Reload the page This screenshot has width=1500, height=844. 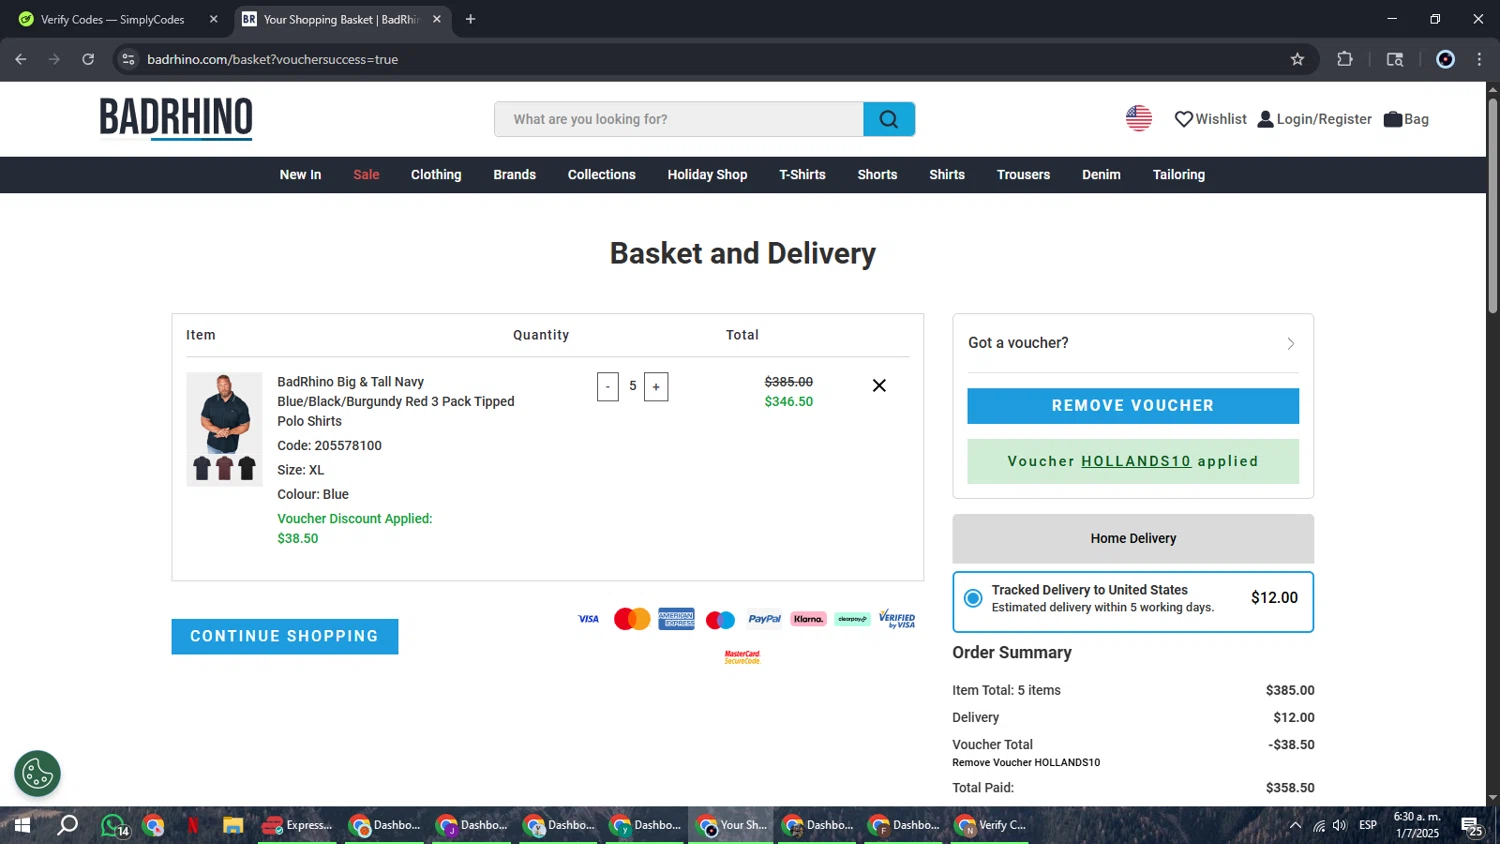pyautogui.click(x=88, y=59)
